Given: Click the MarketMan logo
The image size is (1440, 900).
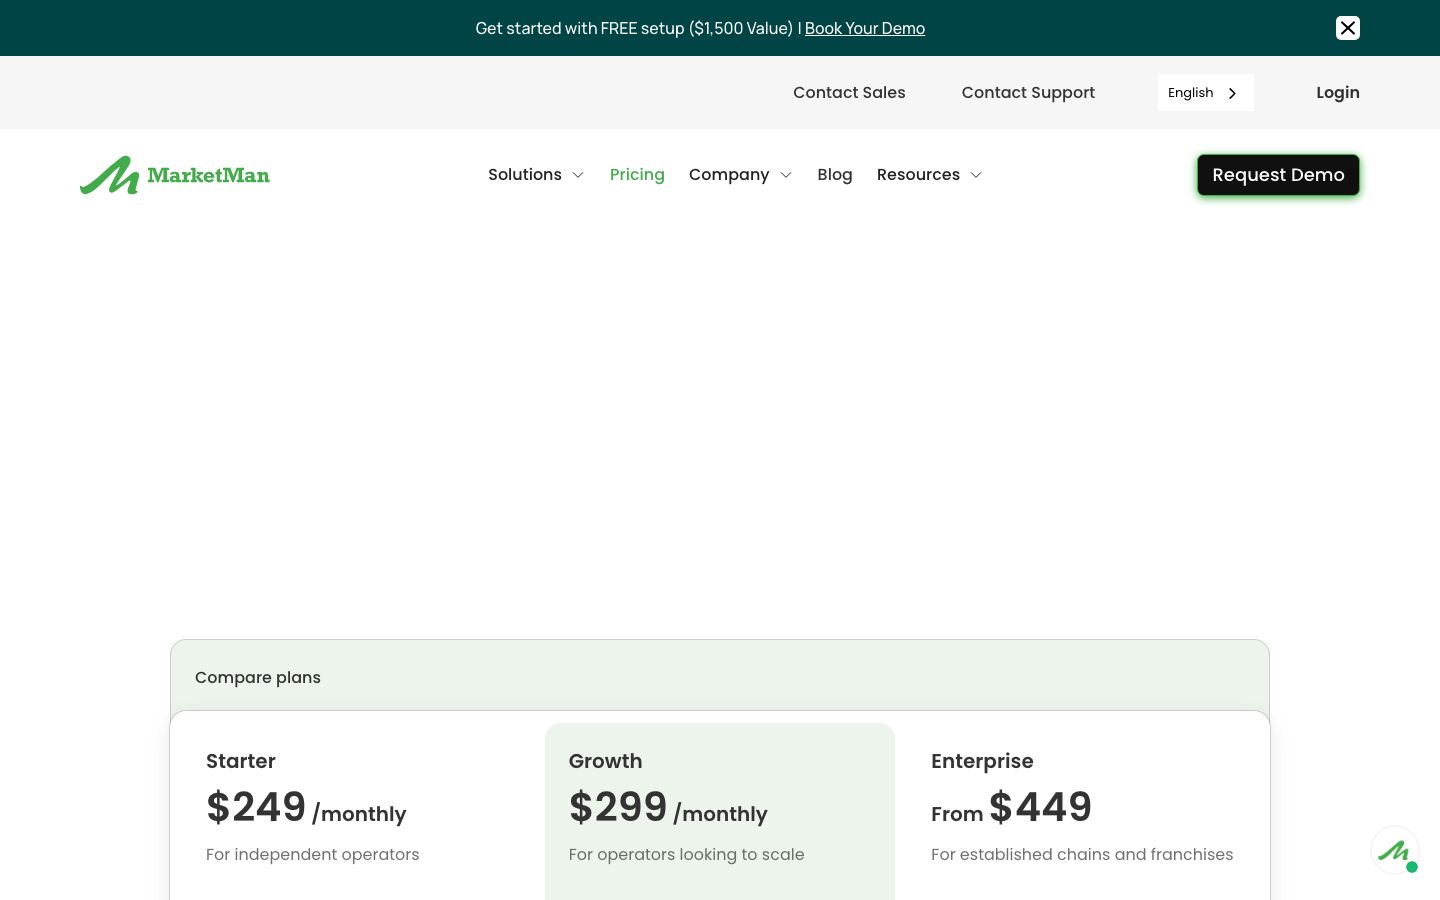Looking at the screenshot, I should click(x=175, y=175).
